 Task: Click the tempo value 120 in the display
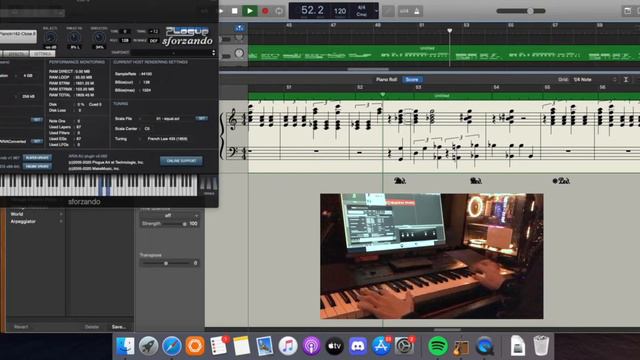pyautogui.click(x=340, y=11)
